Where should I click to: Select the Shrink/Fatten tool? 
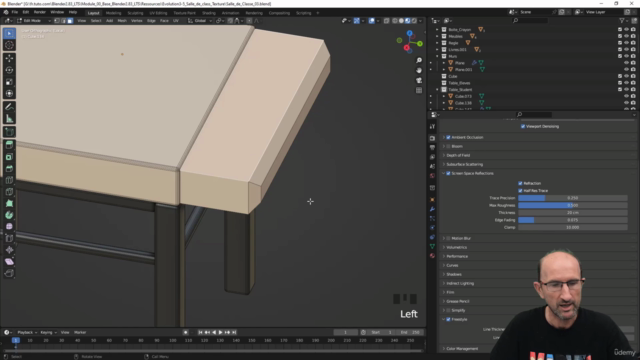point(9,250)
